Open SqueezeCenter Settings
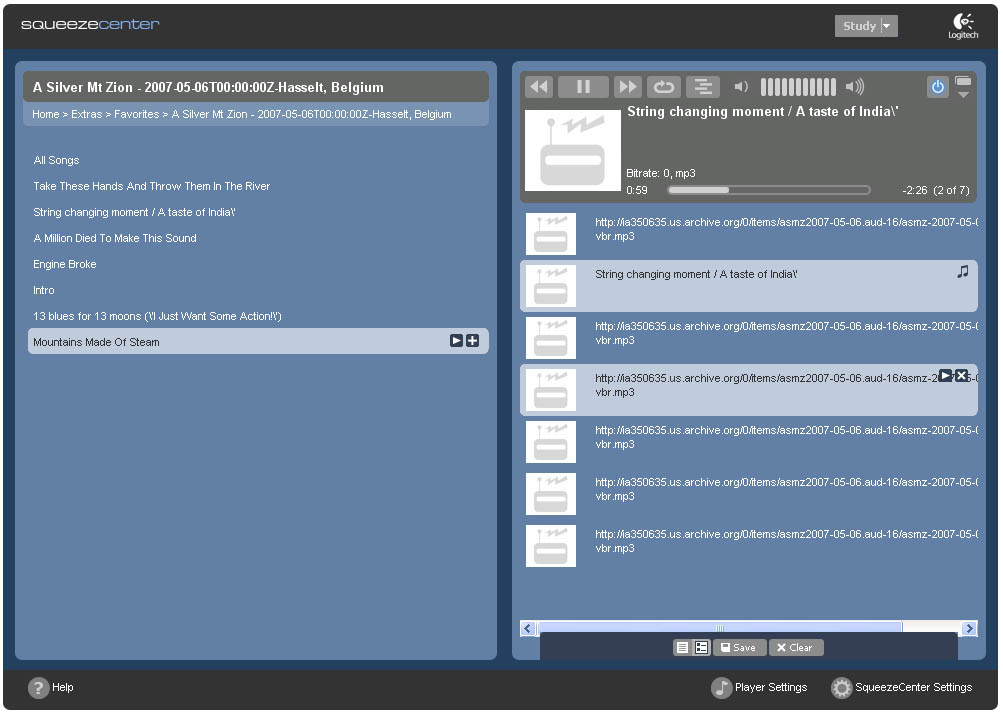Image resolution: width=1003 pixels, height=713 pixels. tap(902, 687)
